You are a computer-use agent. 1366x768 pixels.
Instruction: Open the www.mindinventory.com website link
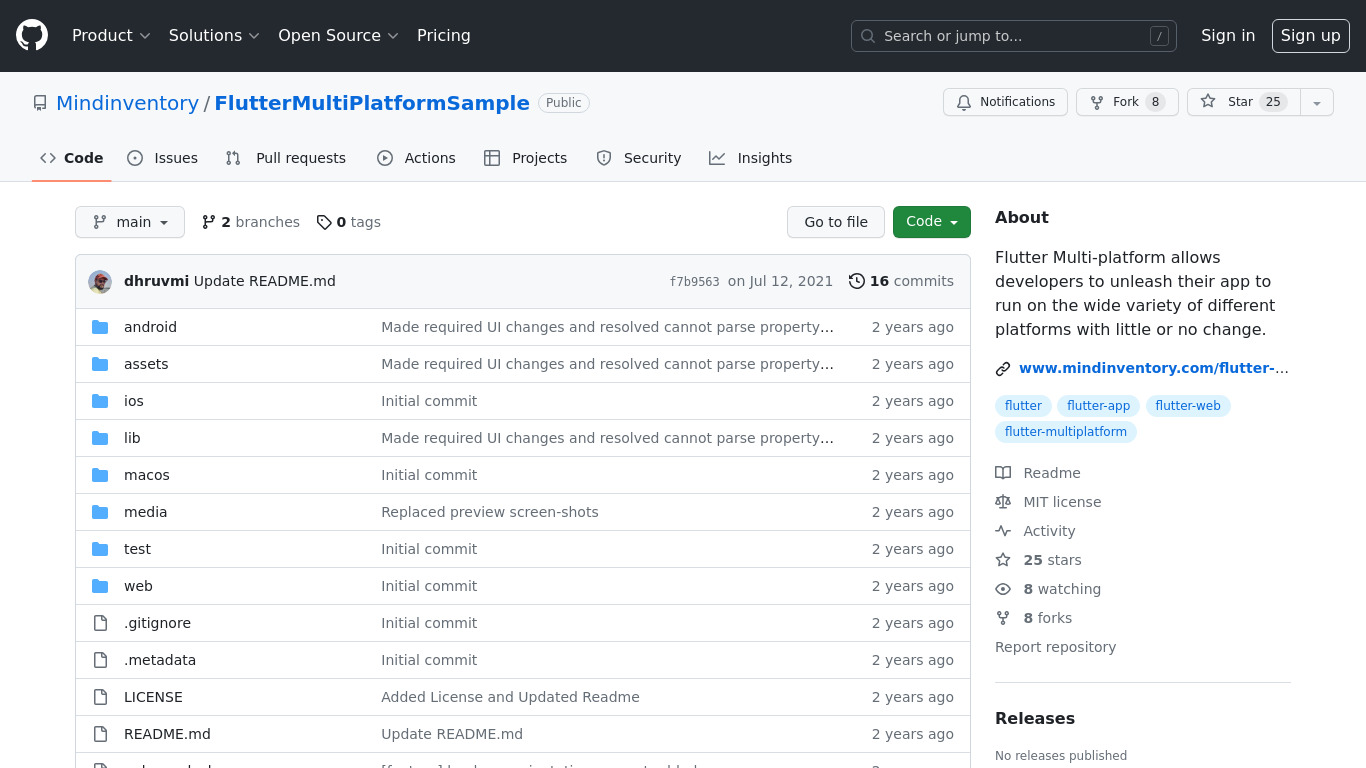1154,368
